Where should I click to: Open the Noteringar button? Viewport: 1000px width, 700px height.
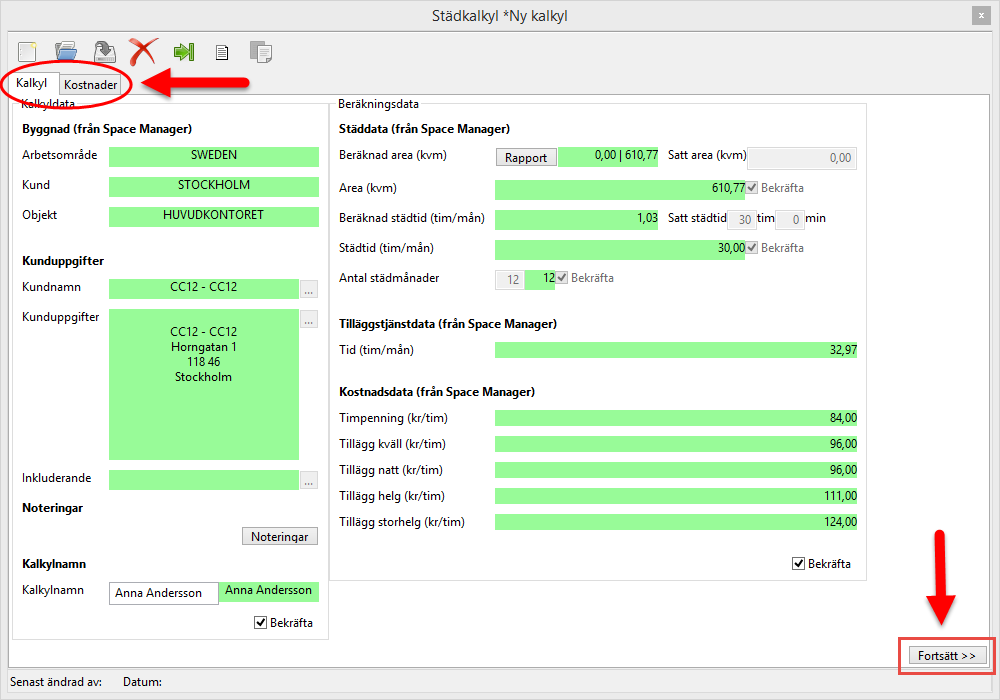coord(280,537)
